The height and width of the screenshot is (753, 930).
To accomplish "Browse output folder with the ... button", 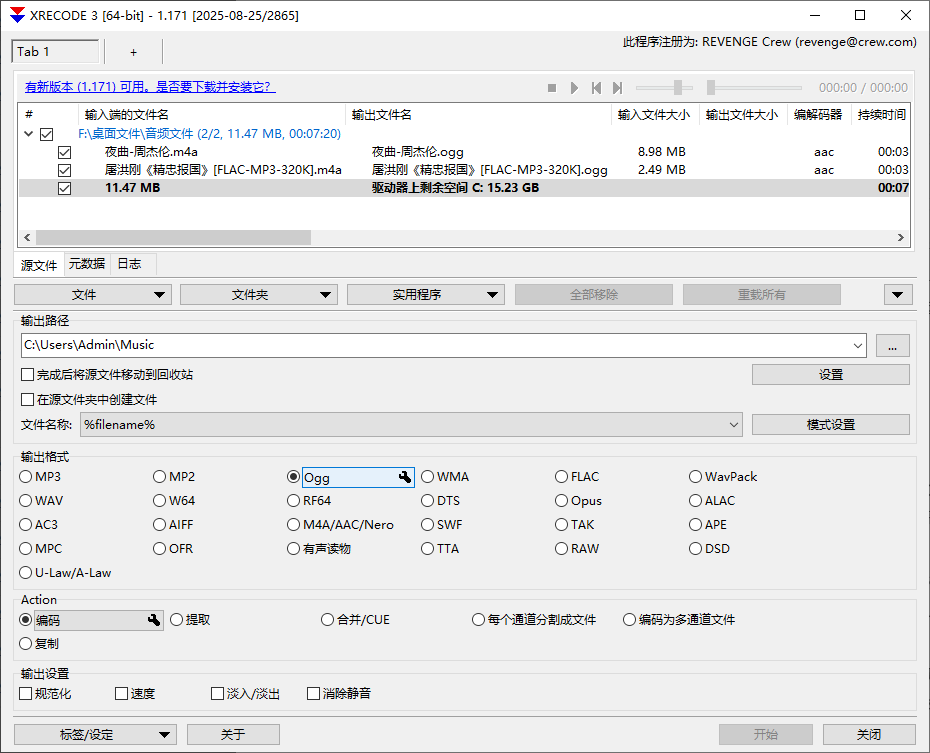I will 893,344.
